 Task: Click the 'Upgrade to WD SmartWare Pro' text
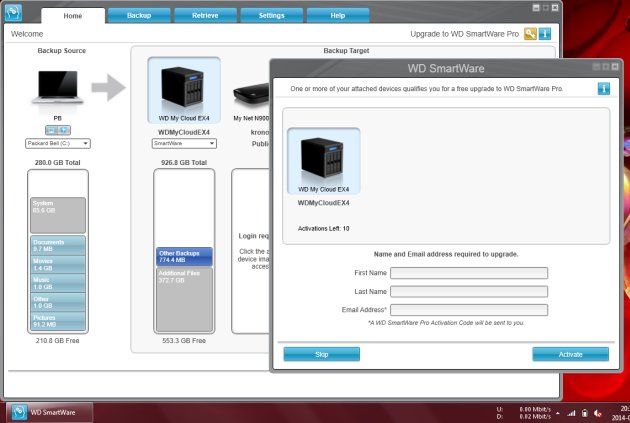coord(464,34)
